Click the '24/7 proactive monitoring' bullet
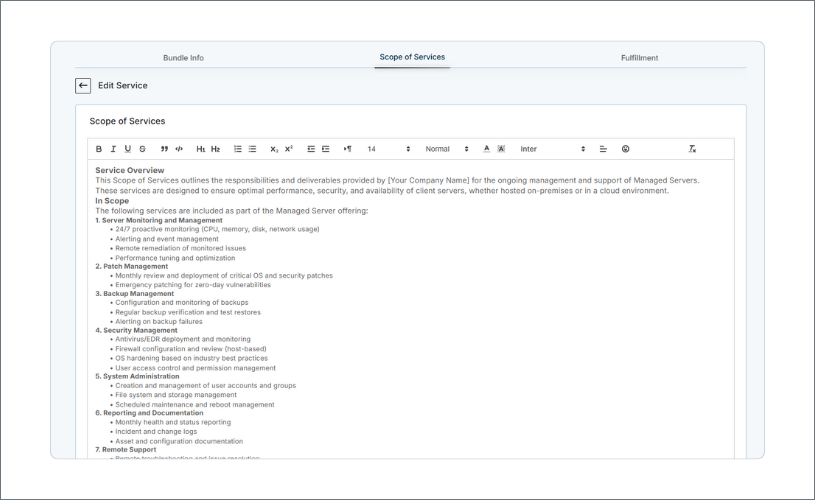815x500 pixels. 217,229
